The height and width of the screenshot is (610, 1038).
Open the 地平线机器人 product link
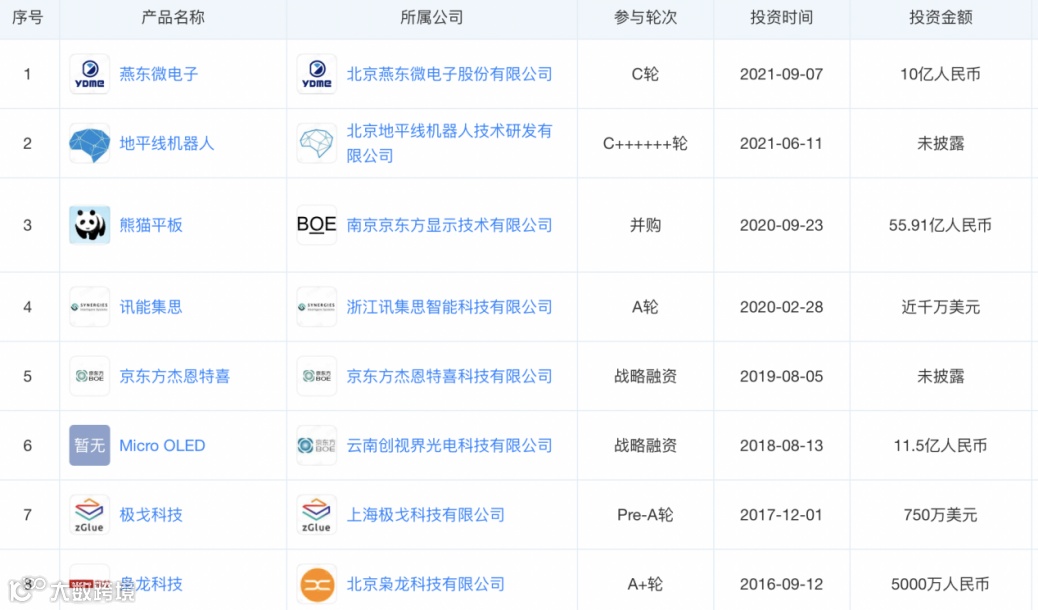click(167, 143)
